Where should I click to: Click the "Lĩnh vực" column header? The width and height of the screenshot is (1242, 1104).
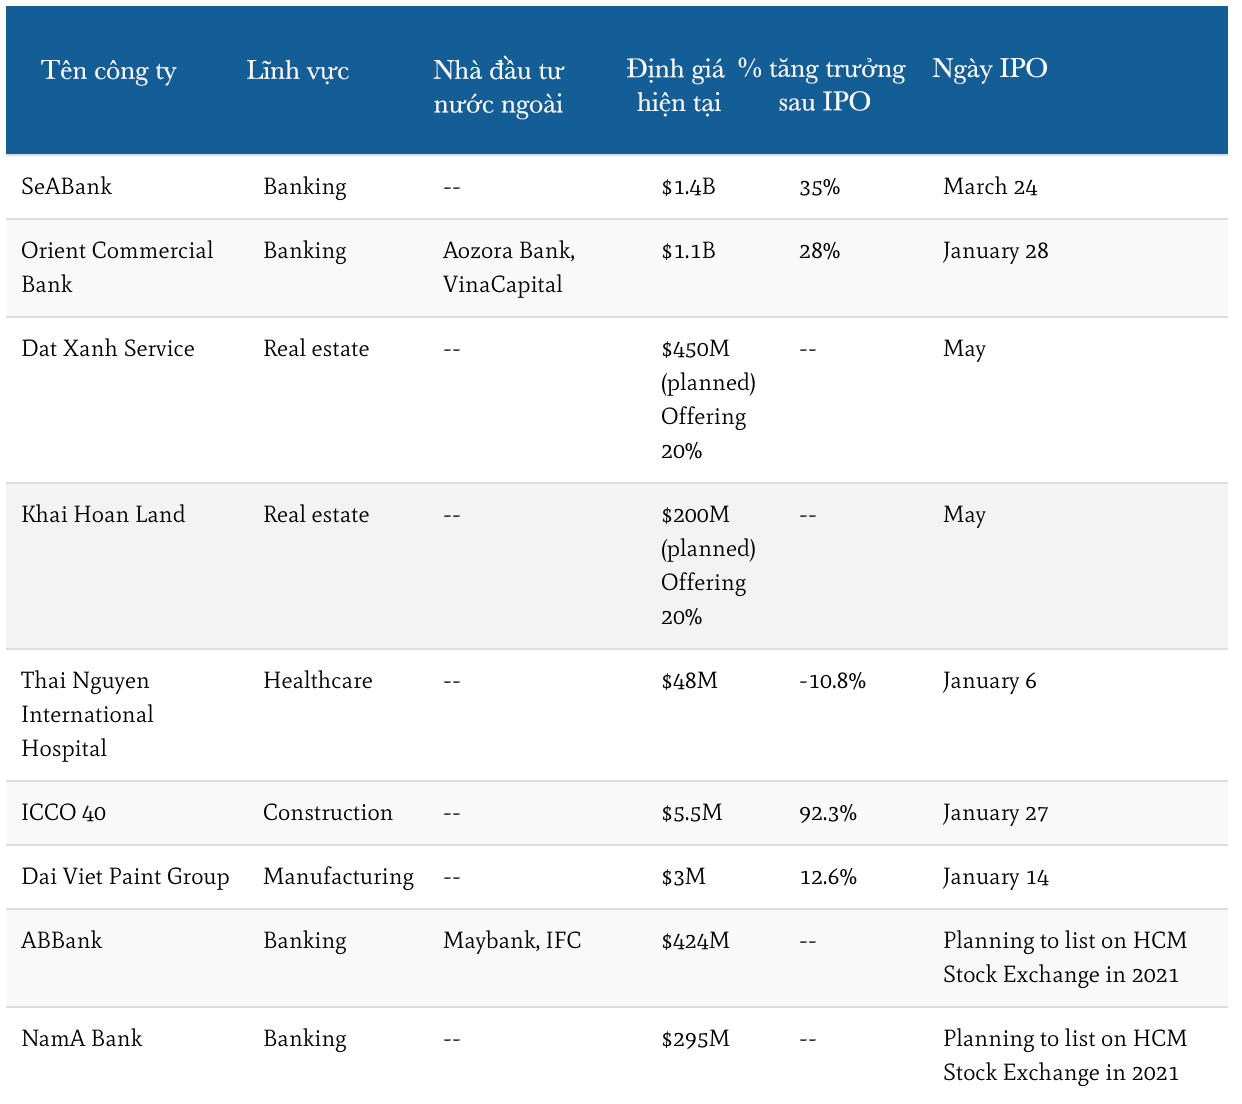[x=297, y=71]
